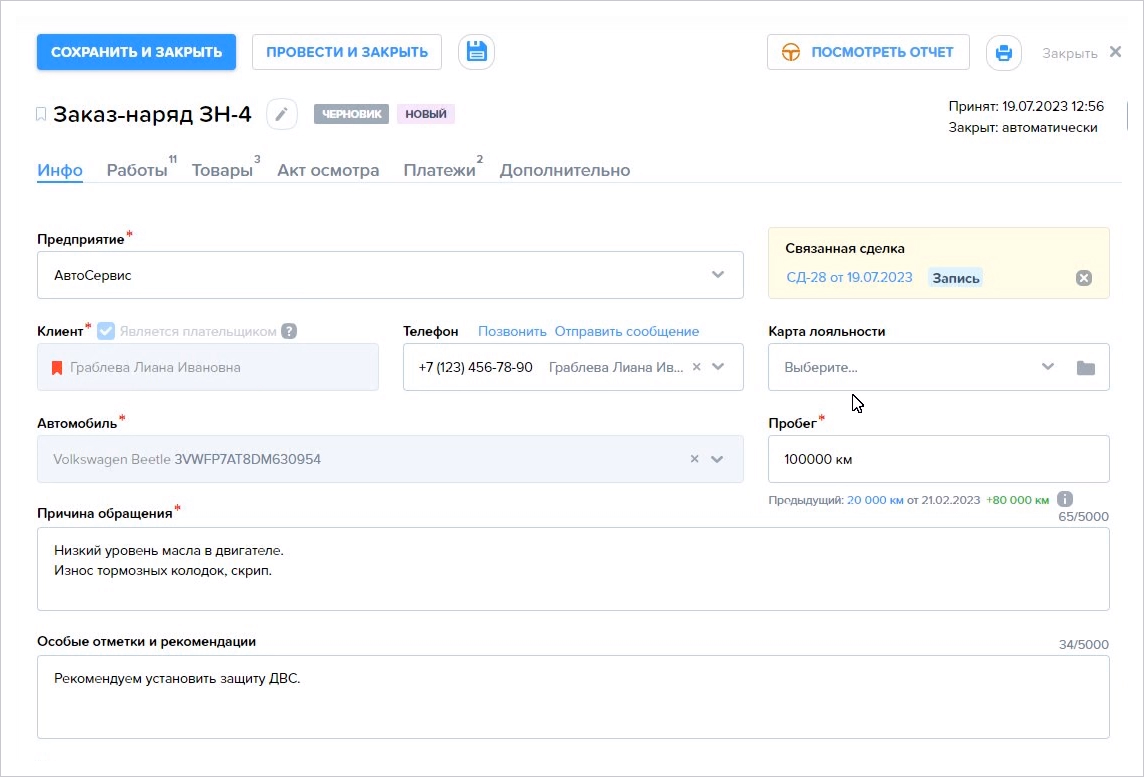This screenshot has height=777, width=1144.
Task: Toggle the Является плательщиком checkbox
Action: click(x=106, y=331)
